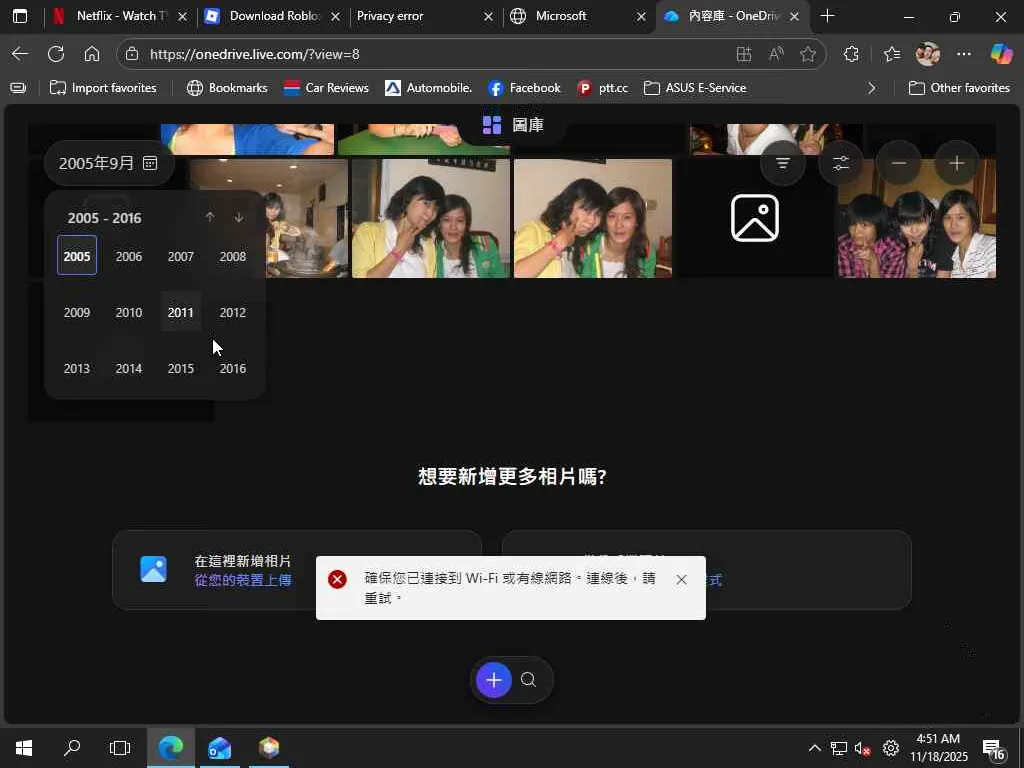The image size is (1024, 768).
Task: Choose year 2016 in date picker
Action: 232,368
